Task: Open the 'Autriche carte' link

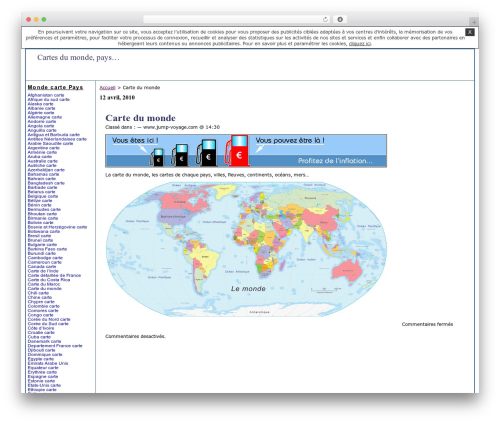Action: pyautogui.click(x=42, y=165)
